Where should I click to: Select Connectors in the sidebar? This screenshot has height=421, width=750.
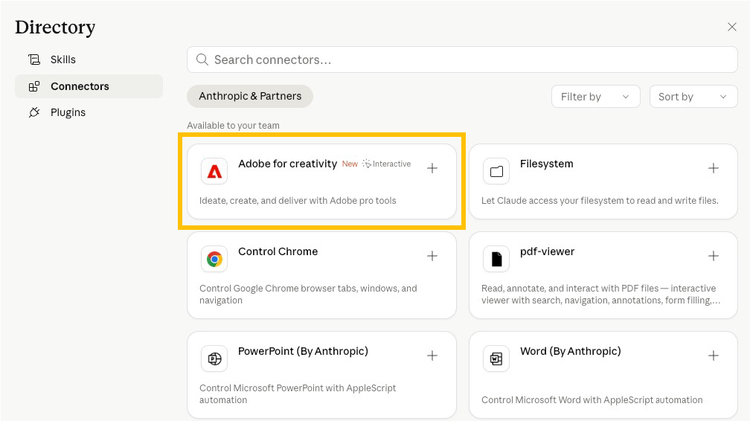click(79, 86)
